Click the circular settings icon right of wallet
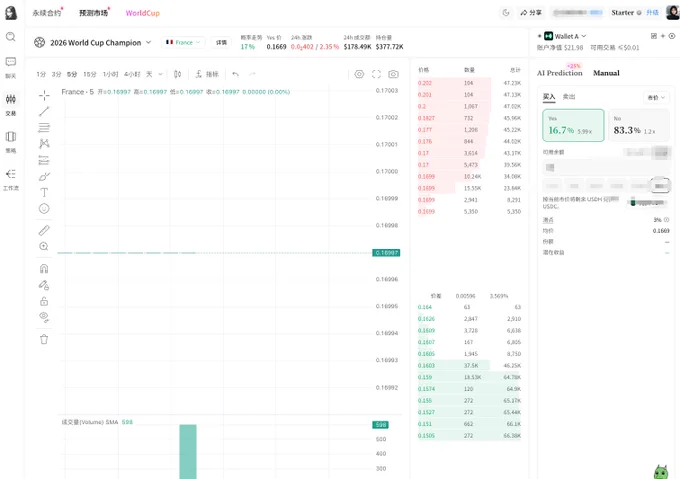This screenshot has width=680, height=479. [672, 36]
